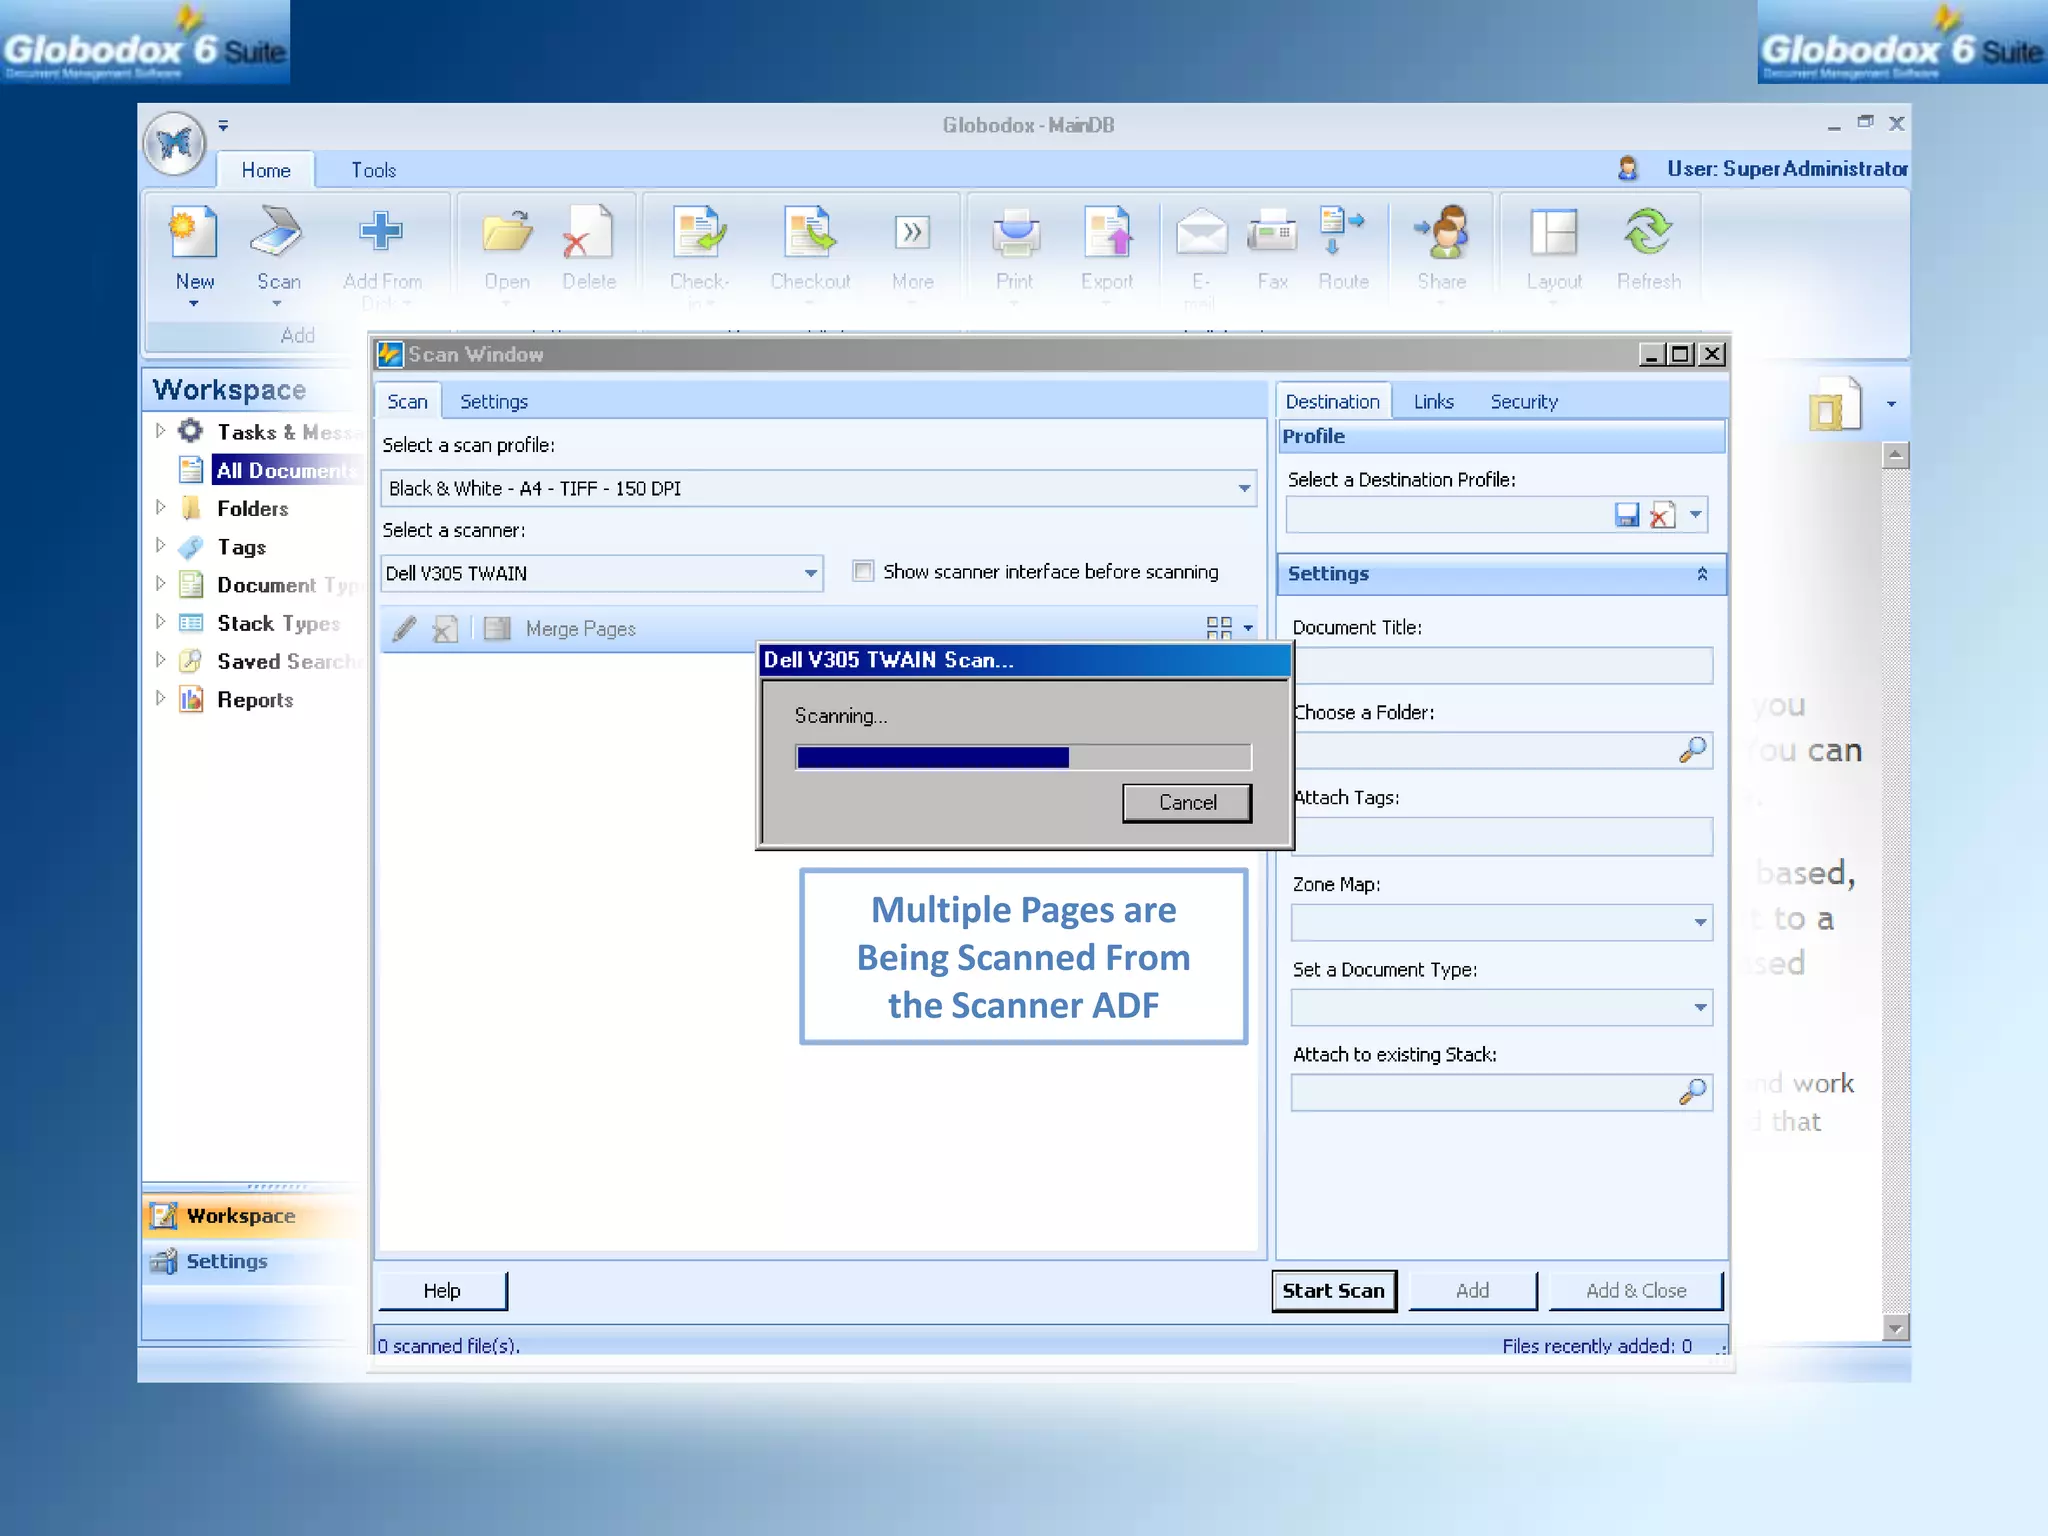
Task: Expand the Reports tree node
Action: [160, 699]
